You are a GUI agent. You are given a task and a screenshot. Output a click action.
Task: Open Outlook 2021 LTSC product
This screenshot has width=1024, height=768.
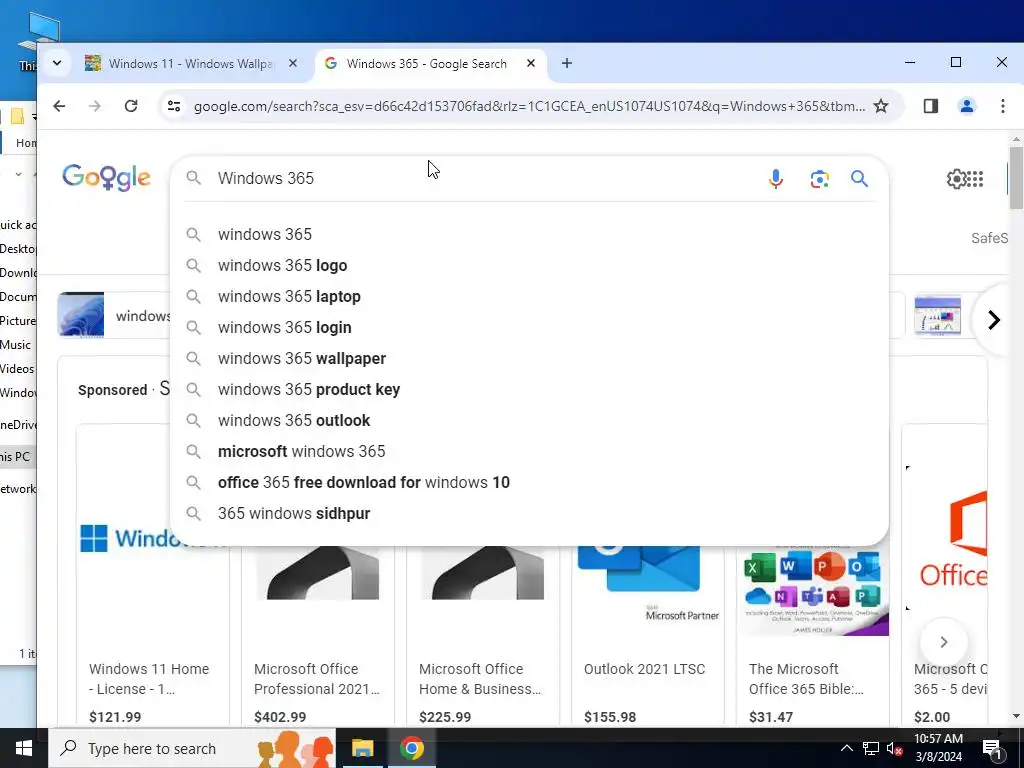point(645,669)
